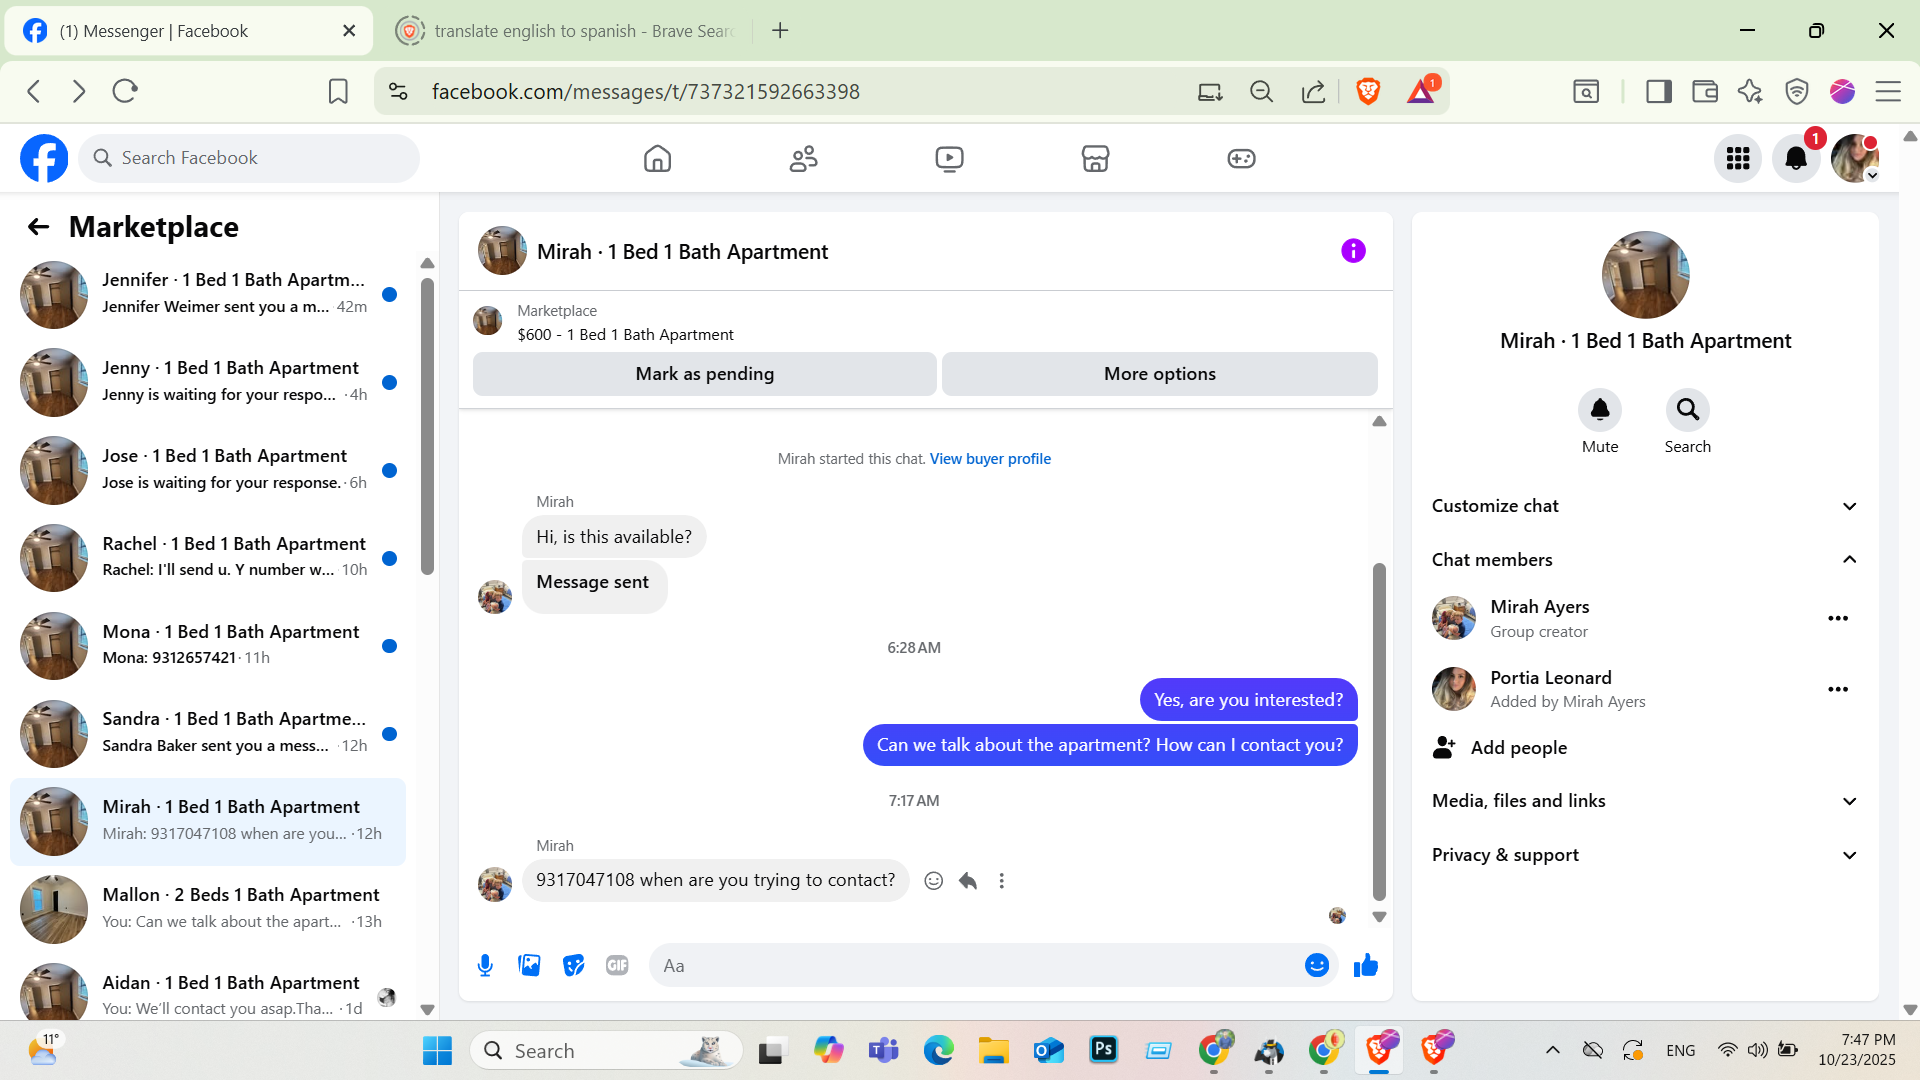This screenshot has width=1920, height=1080.
Task: Toggle Brave Shields icon in address bar
Action: point(1368,92)
